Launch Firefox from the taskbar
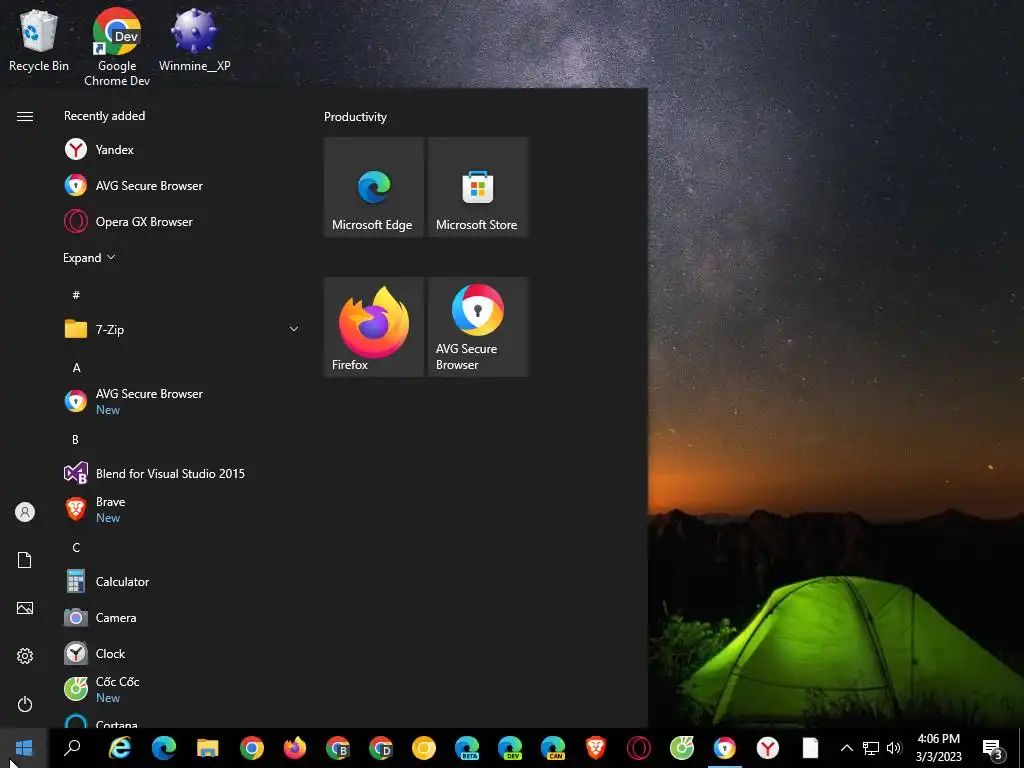The width and height of the screenshot is (1024, 768). (295, 748)
